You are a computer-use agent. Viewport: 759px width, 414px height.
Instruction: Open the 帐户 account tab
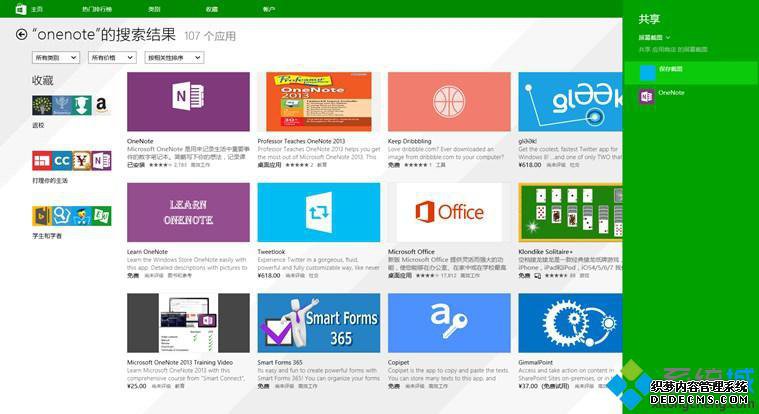click(269, 9)
